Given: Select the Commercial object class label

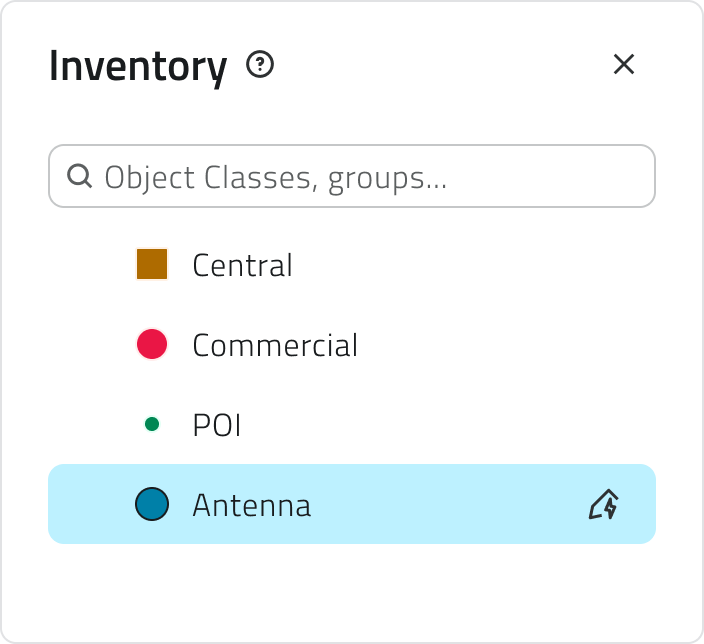Looking at the screenshot, I should 275,345.
